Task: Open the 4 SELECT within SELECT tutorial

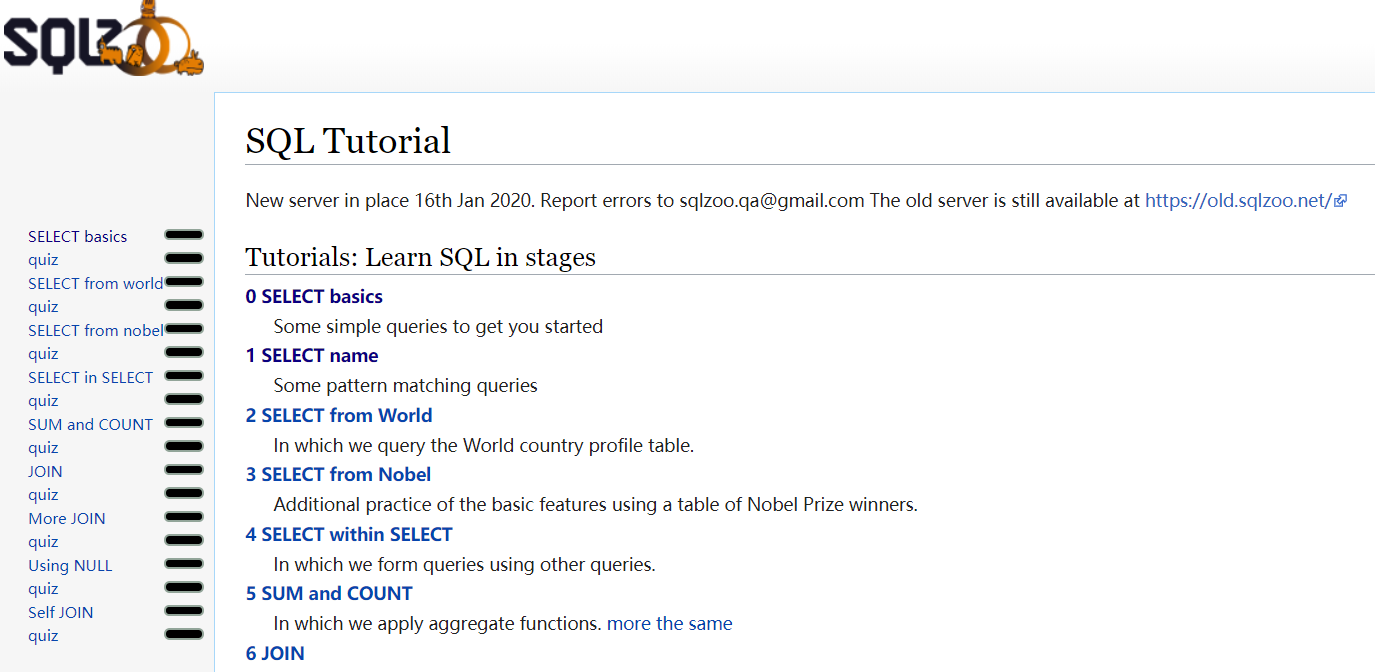Action: tap(349, 535)
